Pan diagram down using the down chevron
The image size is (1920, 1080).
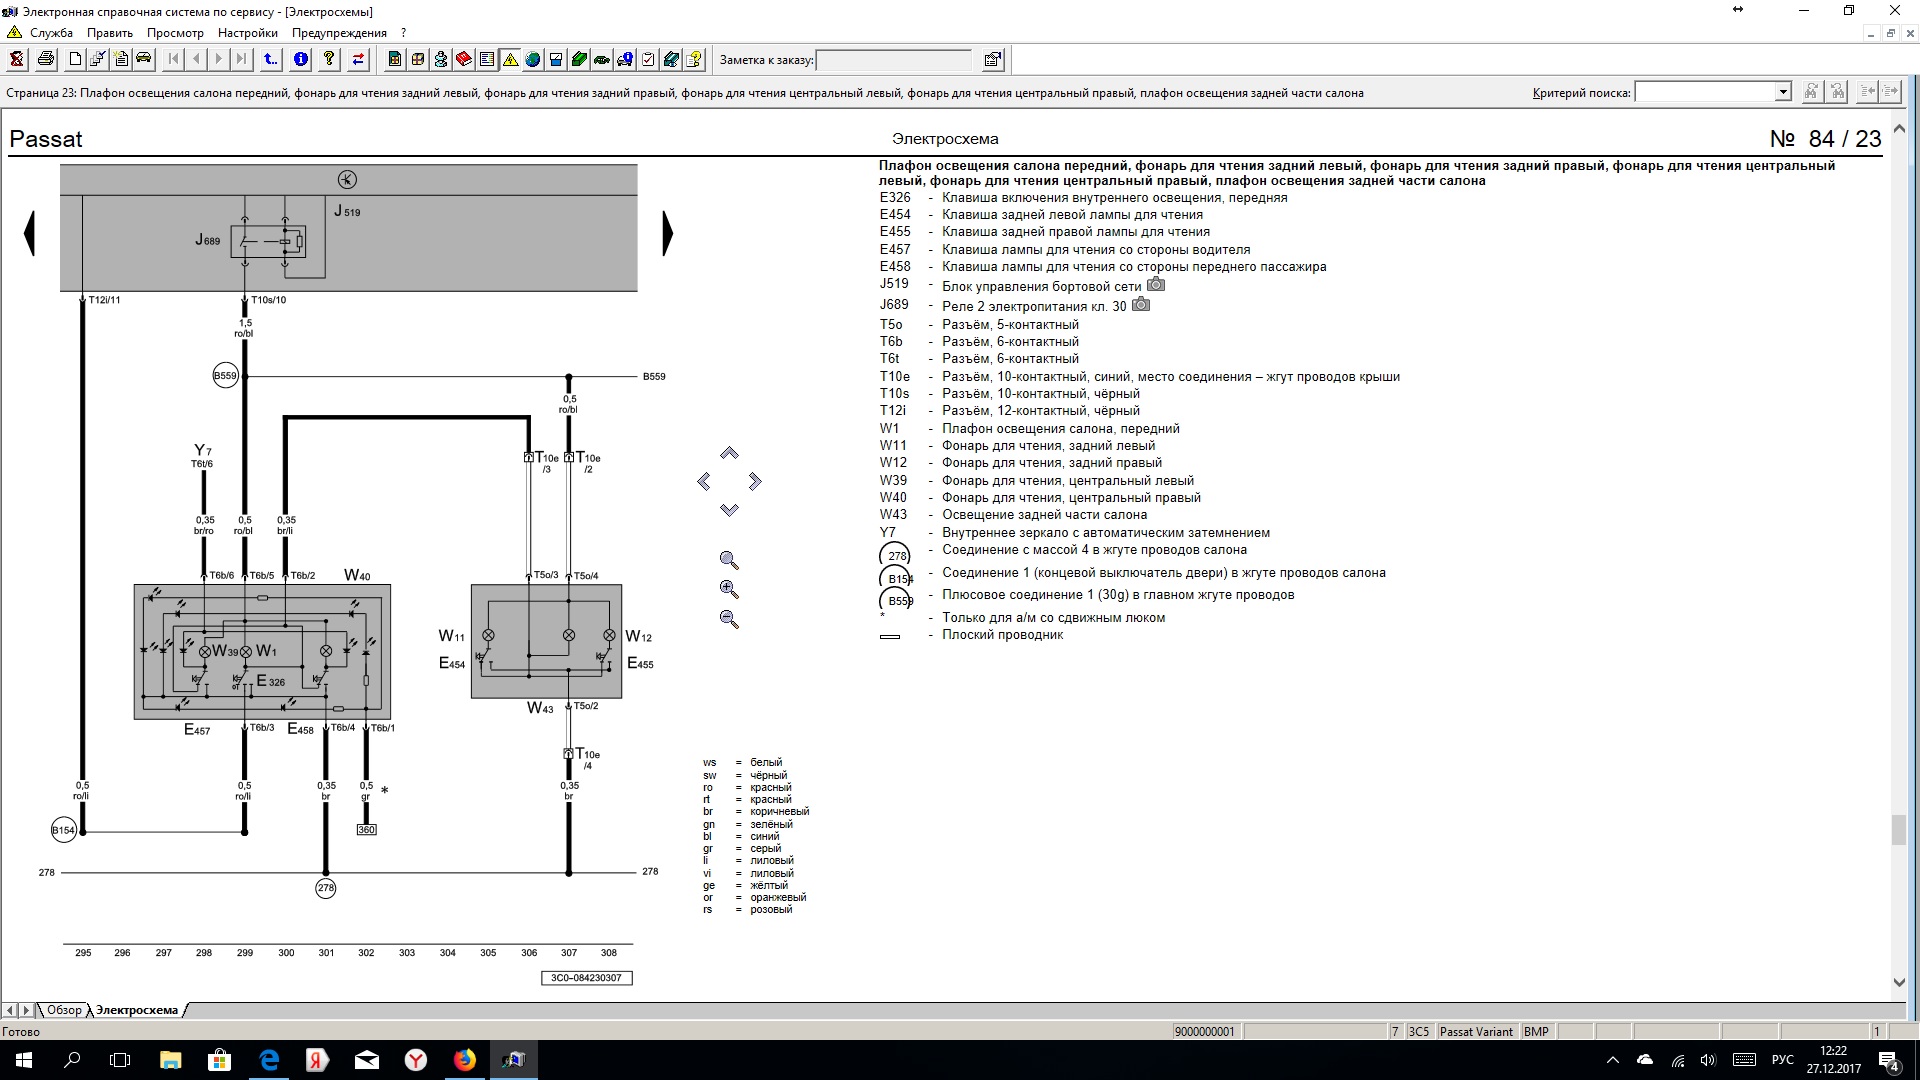pyautogui.click(x=729, y=510)
